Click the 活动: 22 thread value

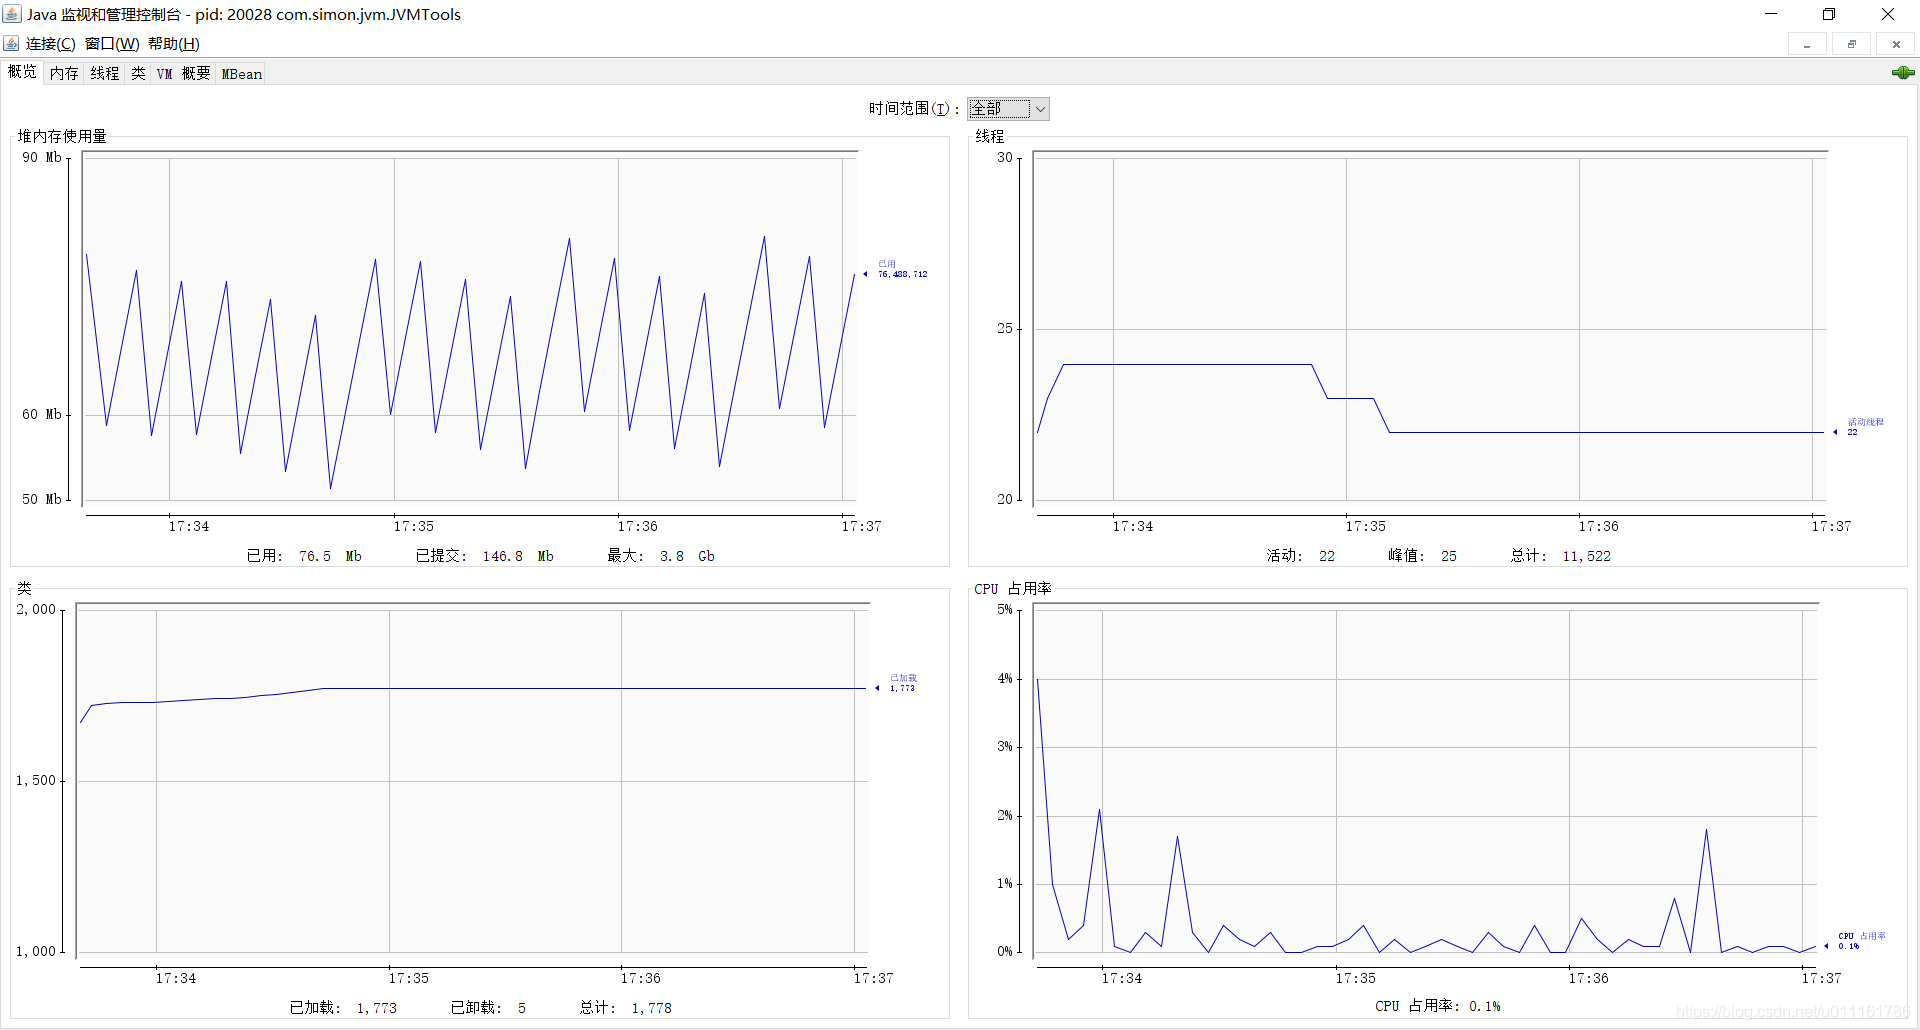point(1300,556)
